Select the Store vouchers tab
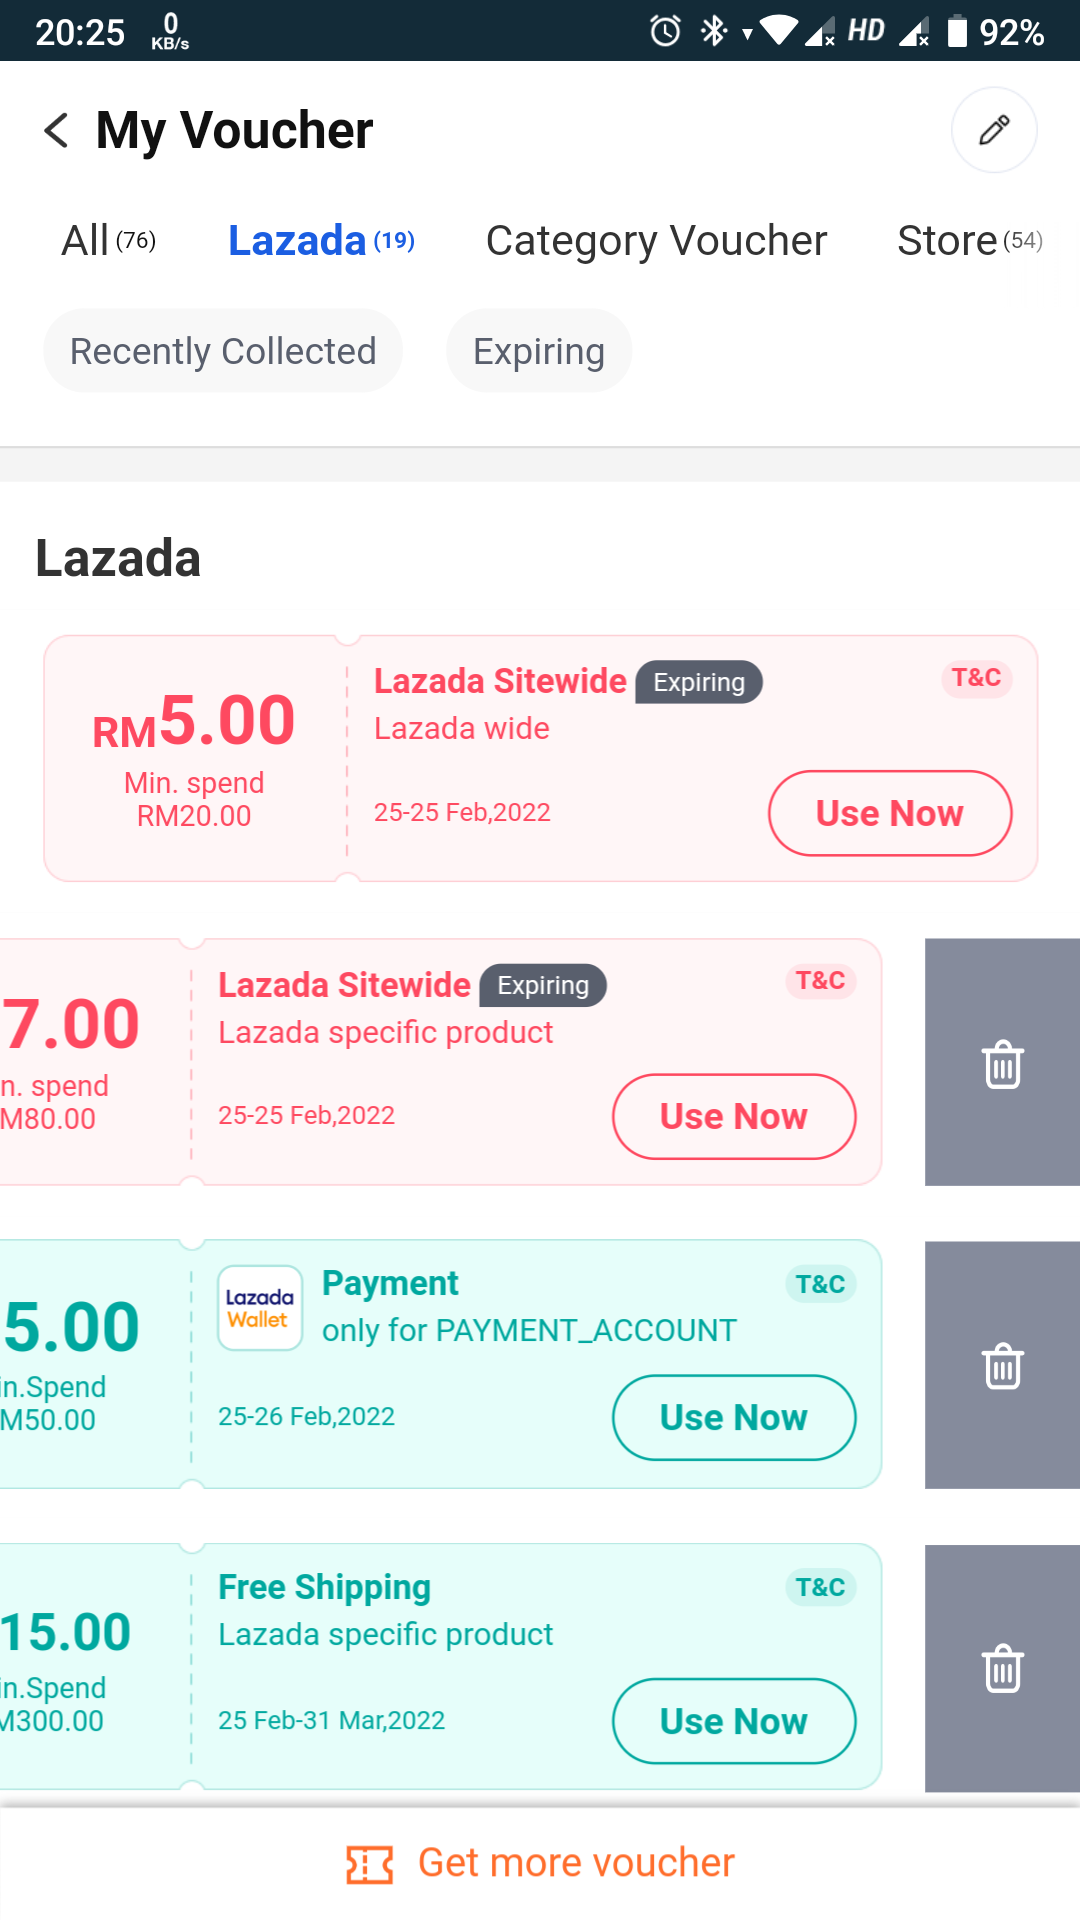Viewport: 1080px width, 1920px height. click(968, 241)
